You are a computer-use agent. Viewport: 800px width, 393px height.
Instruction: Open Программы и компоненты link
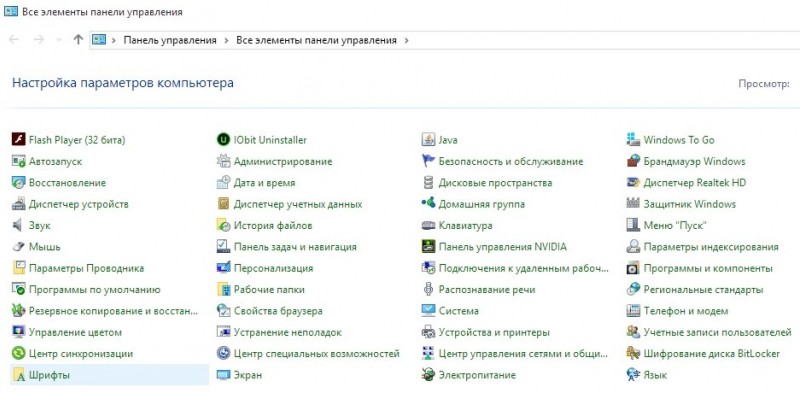click(708, 268)
